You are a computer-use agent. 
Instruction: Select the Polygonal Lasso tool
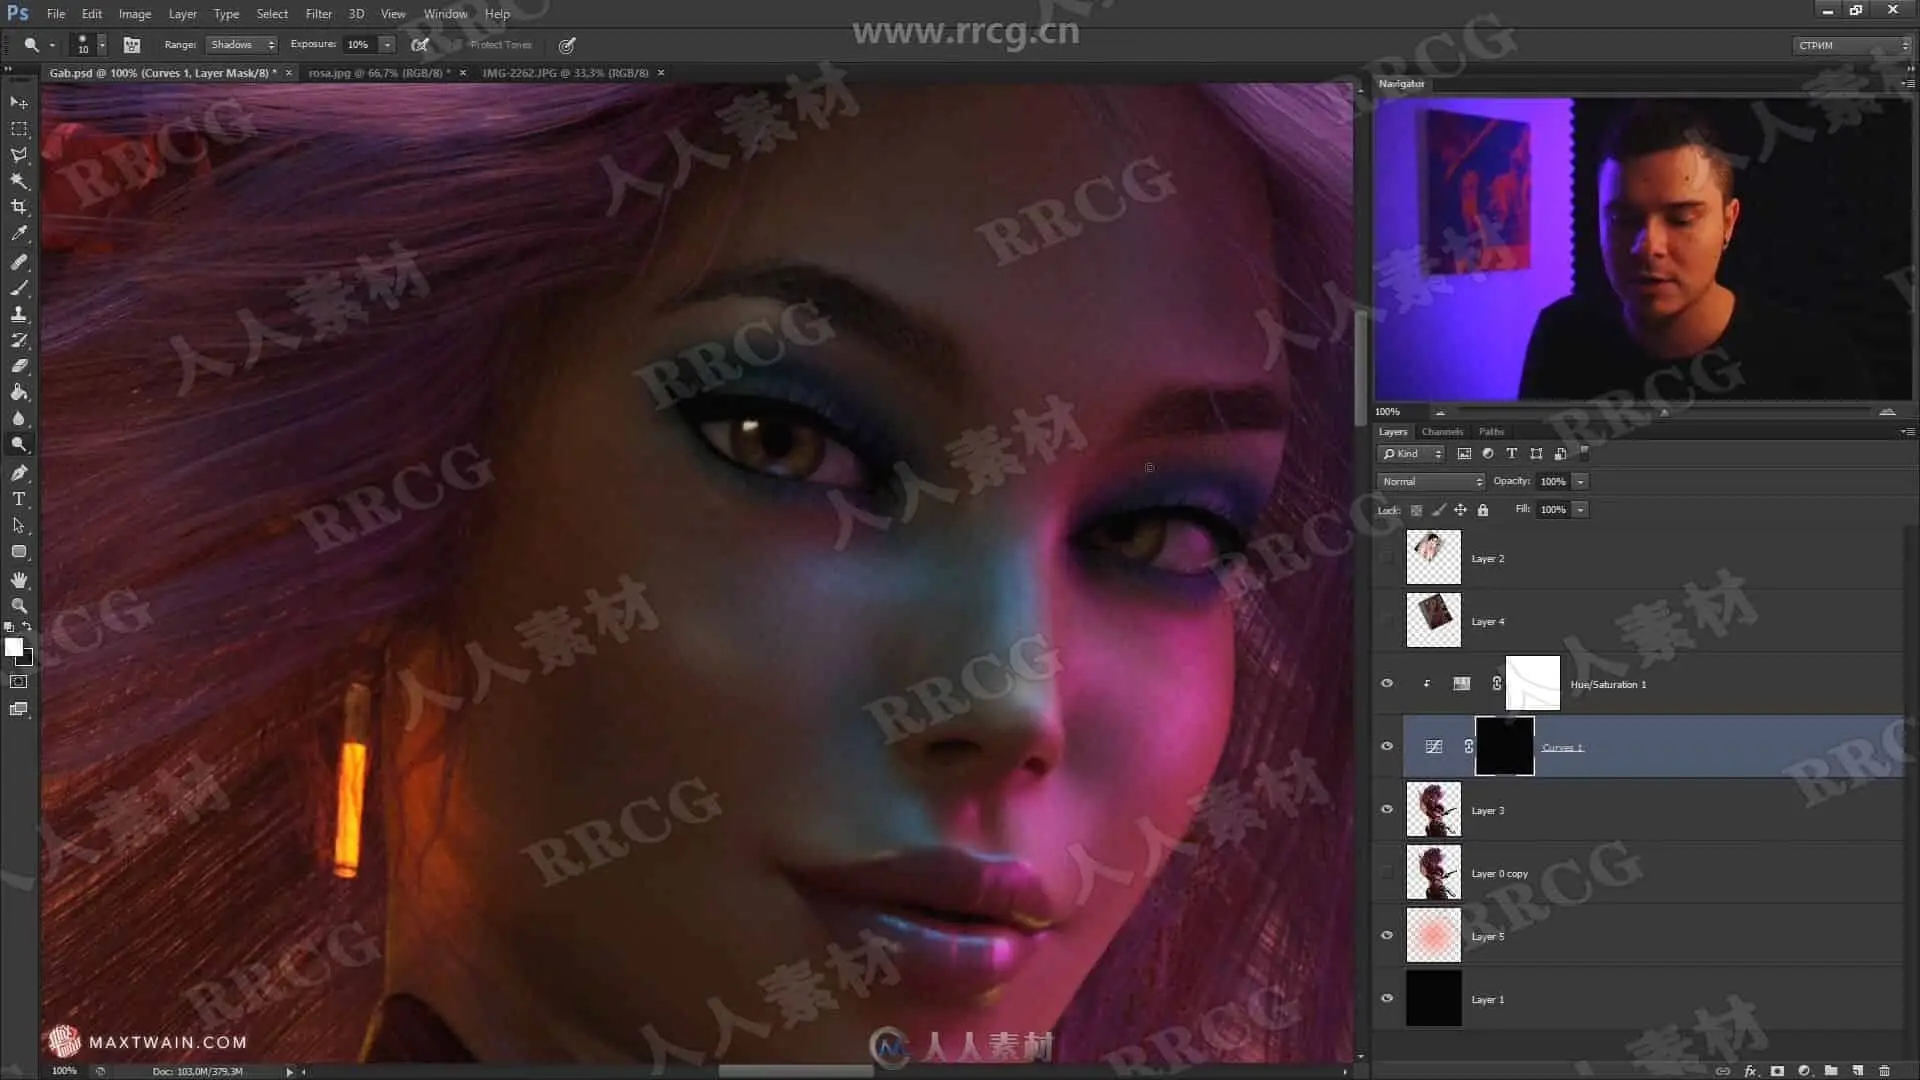click(19, 155)
